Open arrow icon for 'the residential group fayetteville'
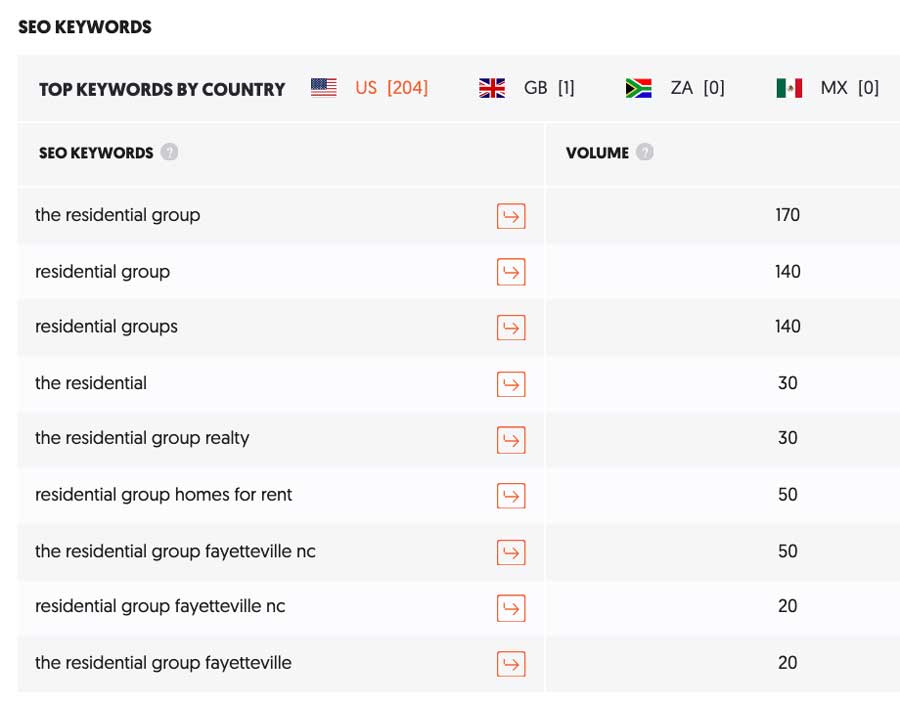Image resolution: width=900 pixels, height=704 pixels. point(511,664)
